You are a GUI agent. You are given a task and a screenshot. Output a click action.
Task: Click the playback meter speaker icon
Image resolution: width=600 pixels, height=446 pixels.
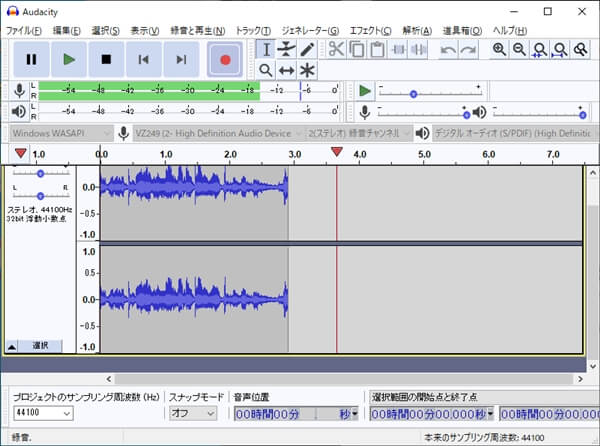18,112
